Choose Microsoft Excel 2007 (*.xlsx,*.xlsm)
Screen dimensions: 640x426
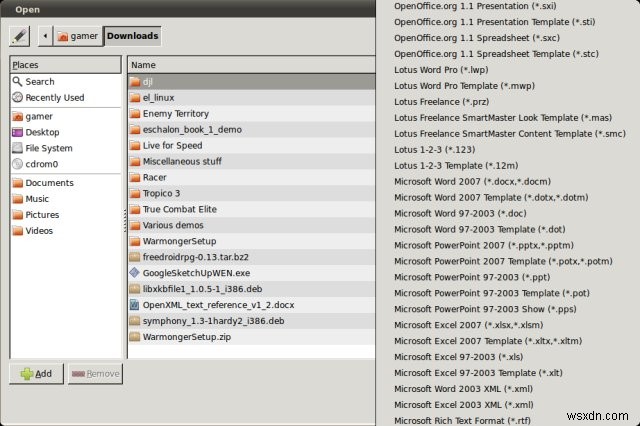point(469,324)
